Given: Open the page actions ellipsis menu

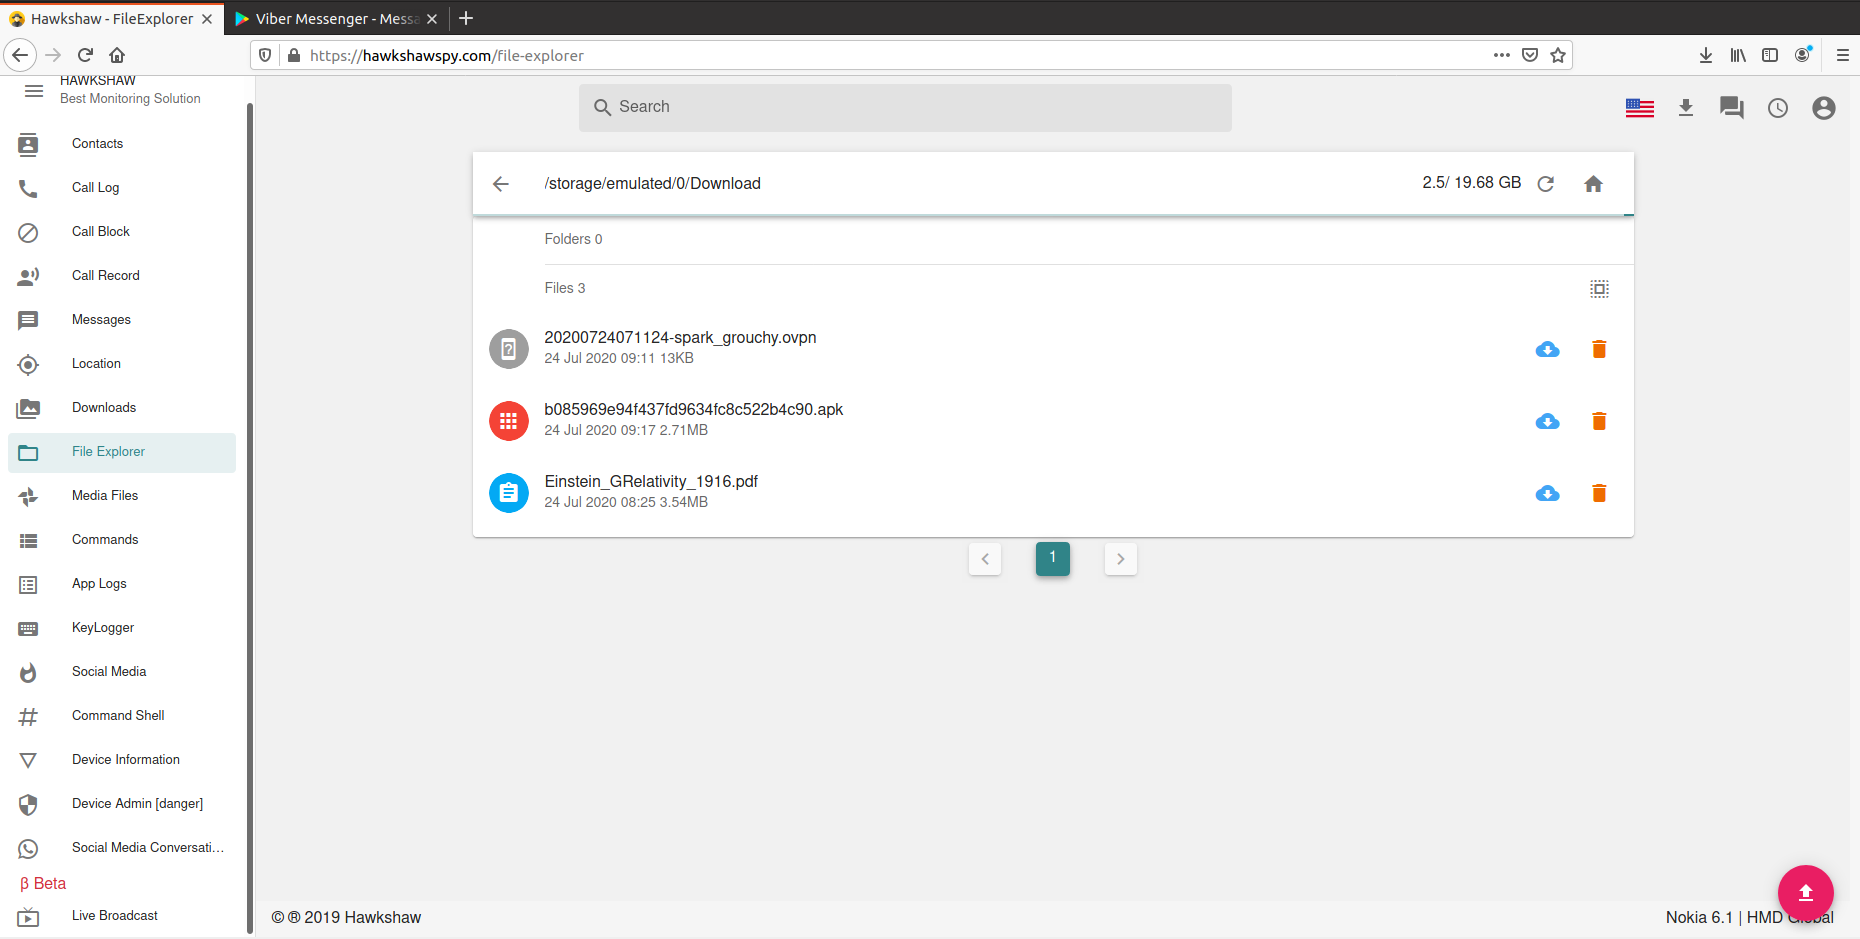Looking at the screenshot, I should point(1502,55).
